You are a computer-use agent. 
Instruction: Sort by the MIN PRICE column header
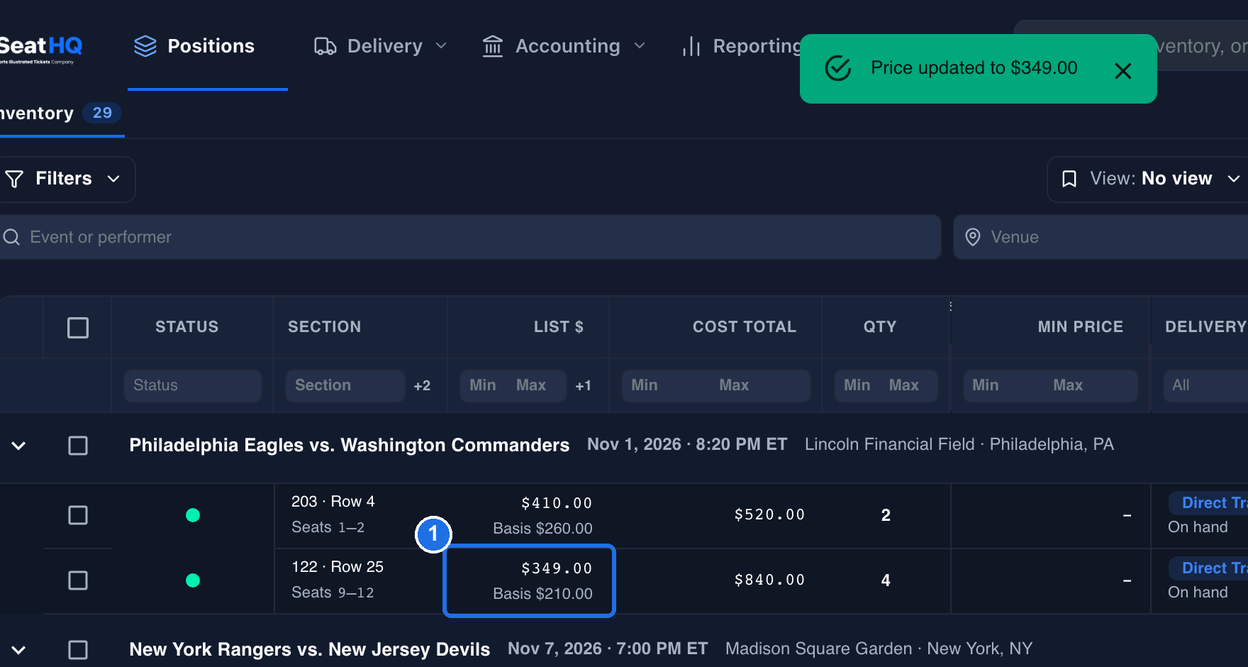pos(1080,327)
